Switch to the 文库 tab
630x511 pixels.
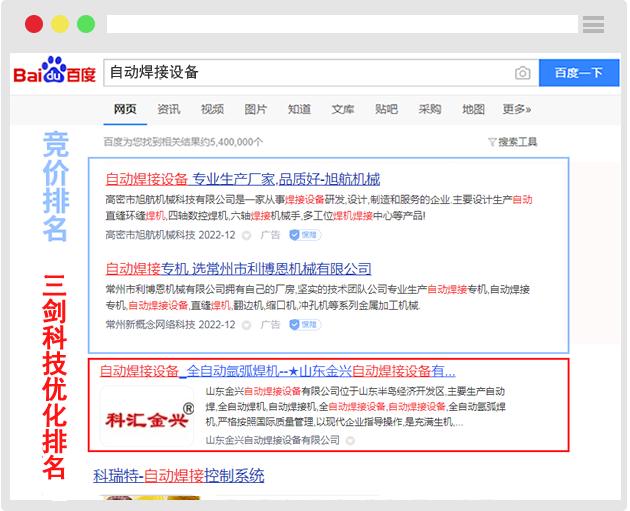343,109
